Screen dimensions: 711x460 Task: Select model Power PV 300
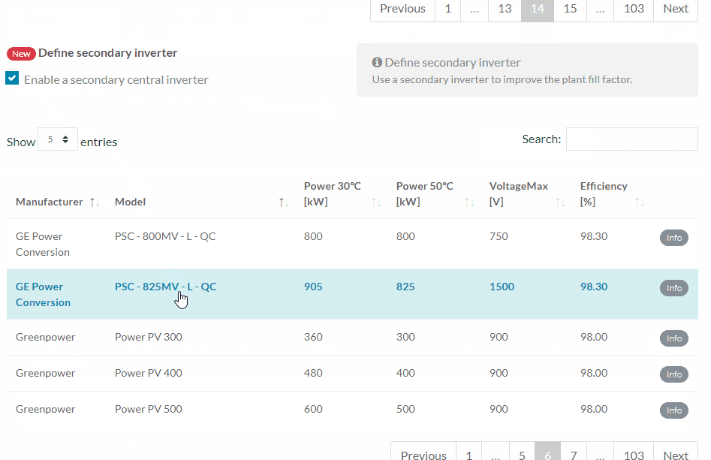coord(148,337)
